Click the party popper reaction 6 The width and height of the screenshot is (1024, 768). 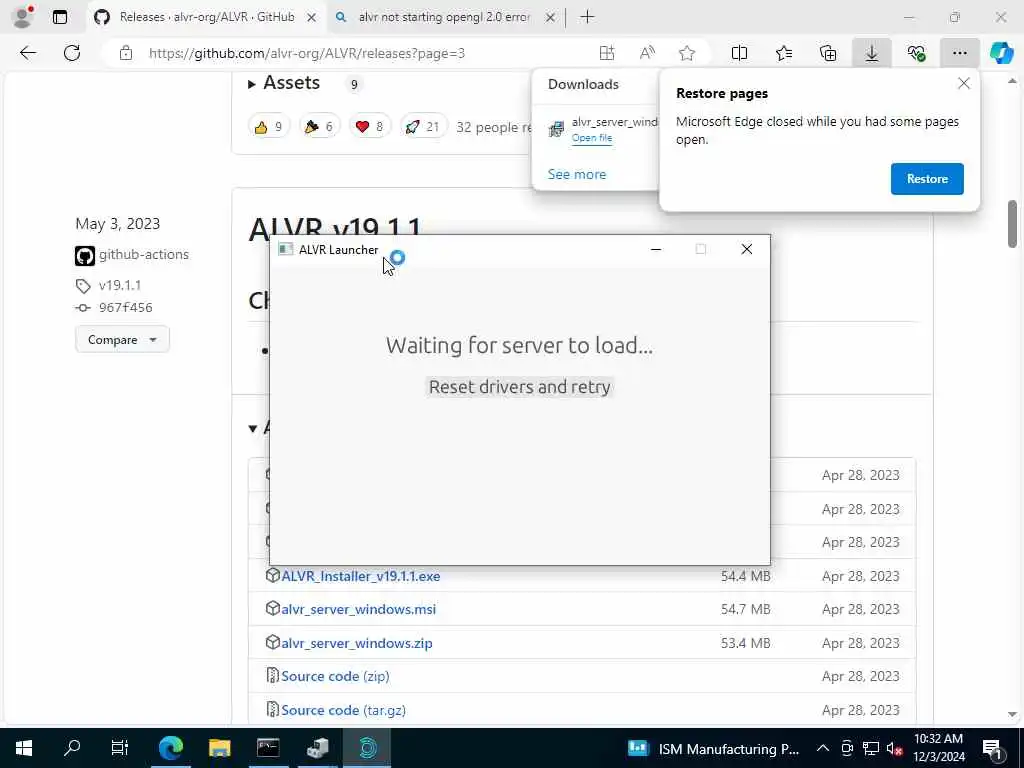pos(319,127)
